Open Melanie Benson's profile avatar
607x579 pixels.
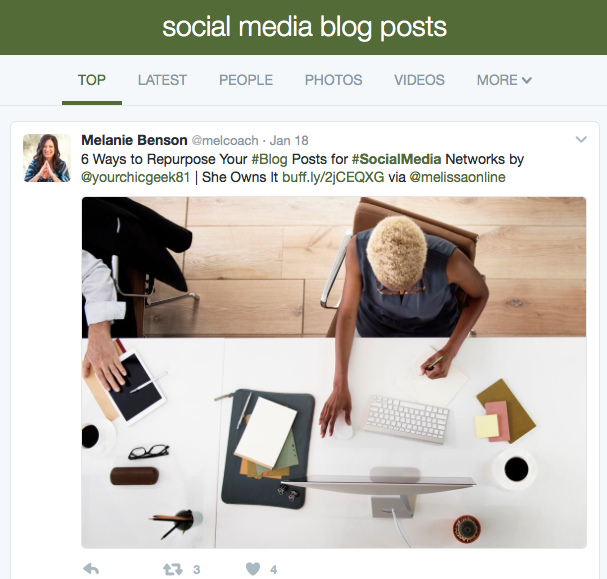point(47,158)
